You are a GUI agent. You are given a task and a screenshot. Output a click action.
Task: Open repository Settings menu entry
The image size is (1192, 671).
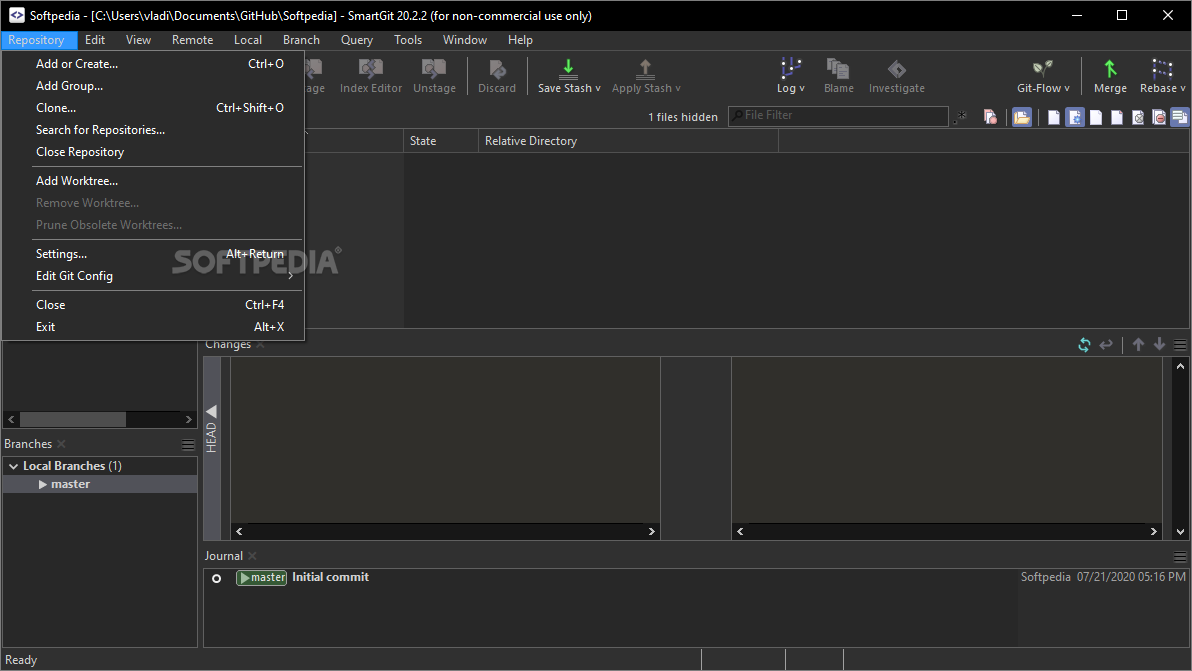coord(153,254)
